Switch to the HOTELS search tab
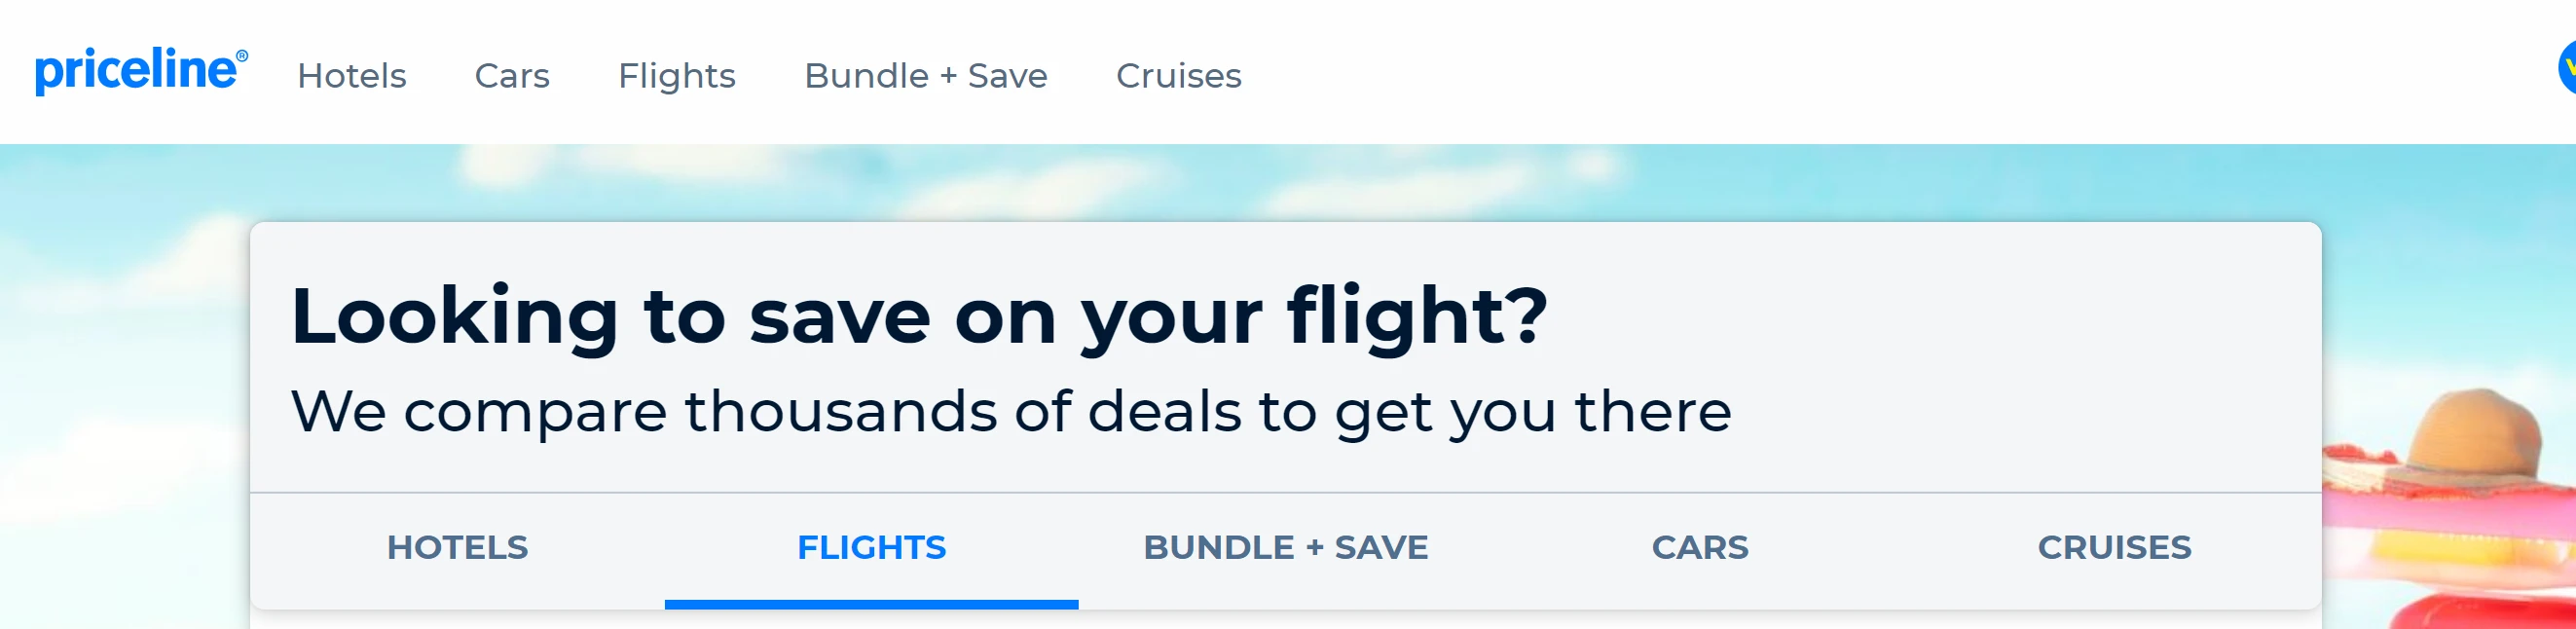This screenshot has width=2576, height=629. (457, 547)
